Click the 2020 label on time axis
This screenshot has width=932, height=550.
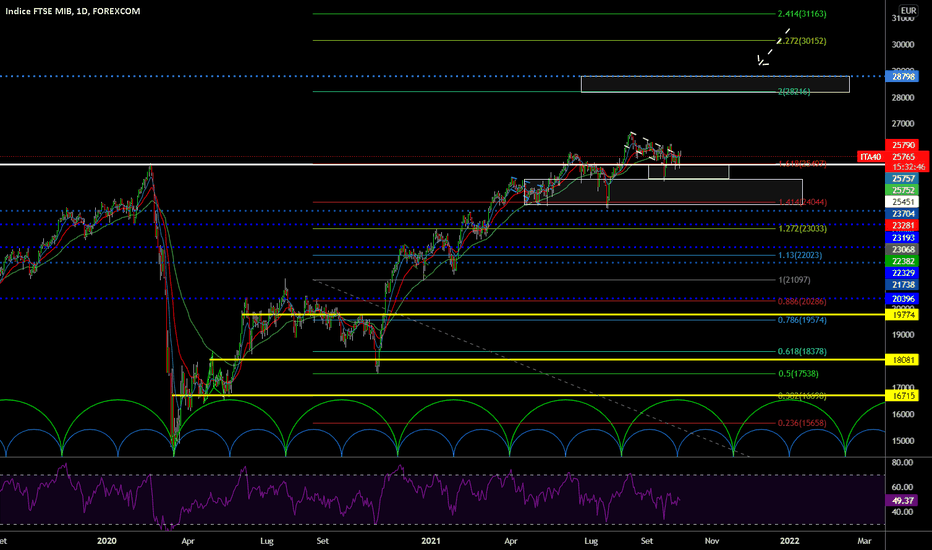click(x=106, y=540)
